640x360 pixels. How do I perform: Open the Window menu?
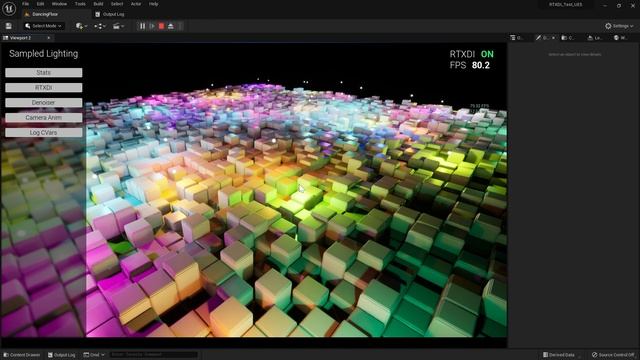tap(59, 4)
